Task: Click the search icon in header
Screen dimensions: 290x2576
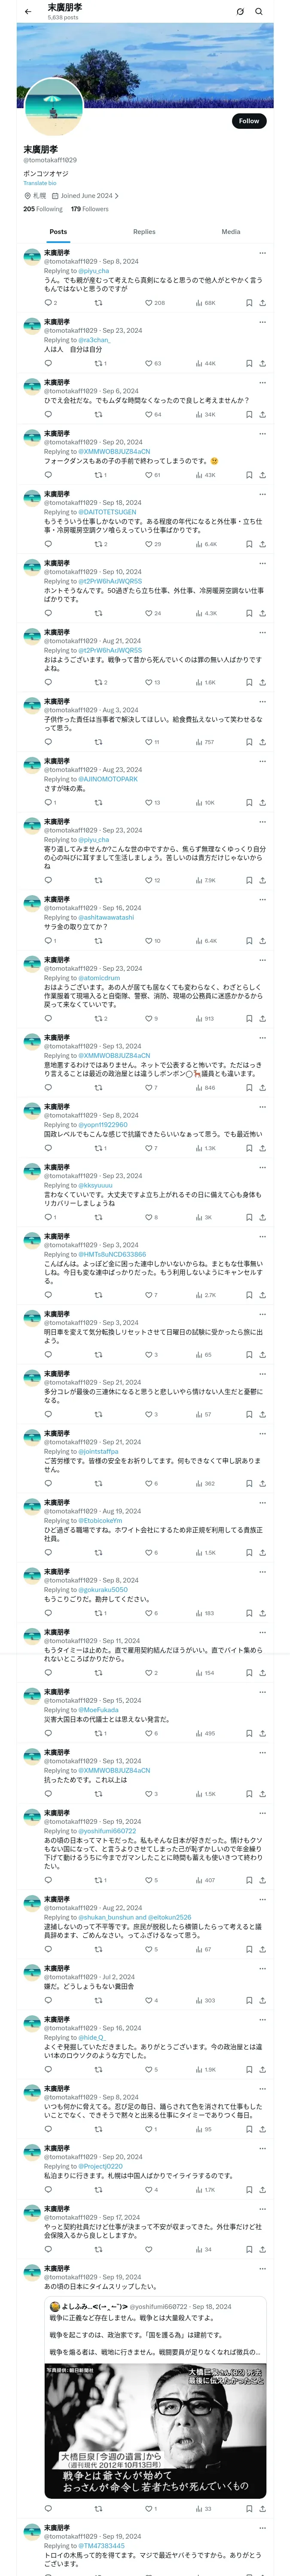Action: point(259,12)
